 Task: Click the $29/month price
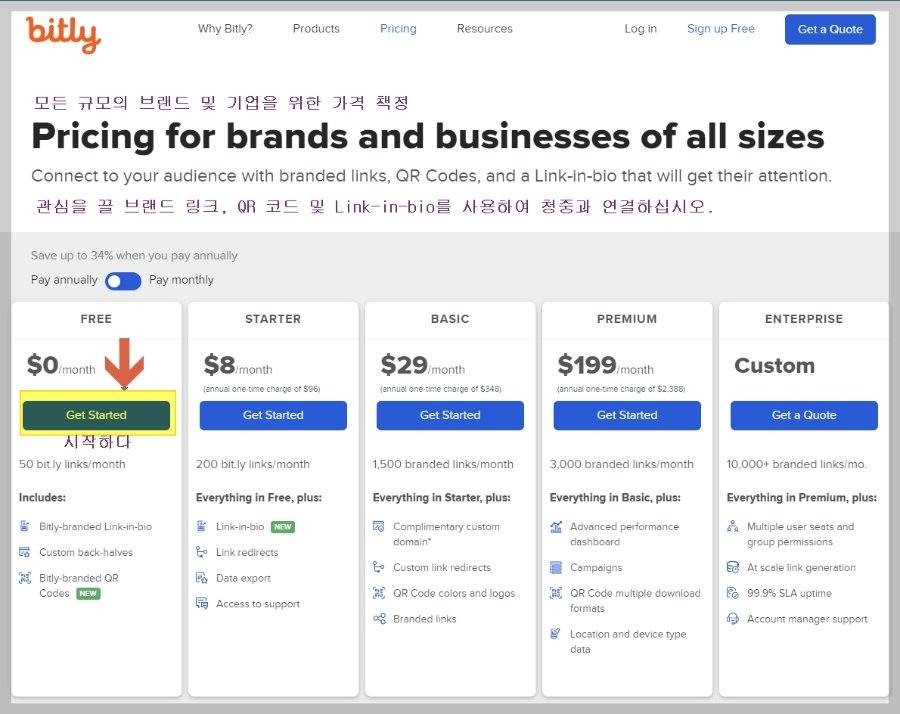423,366
